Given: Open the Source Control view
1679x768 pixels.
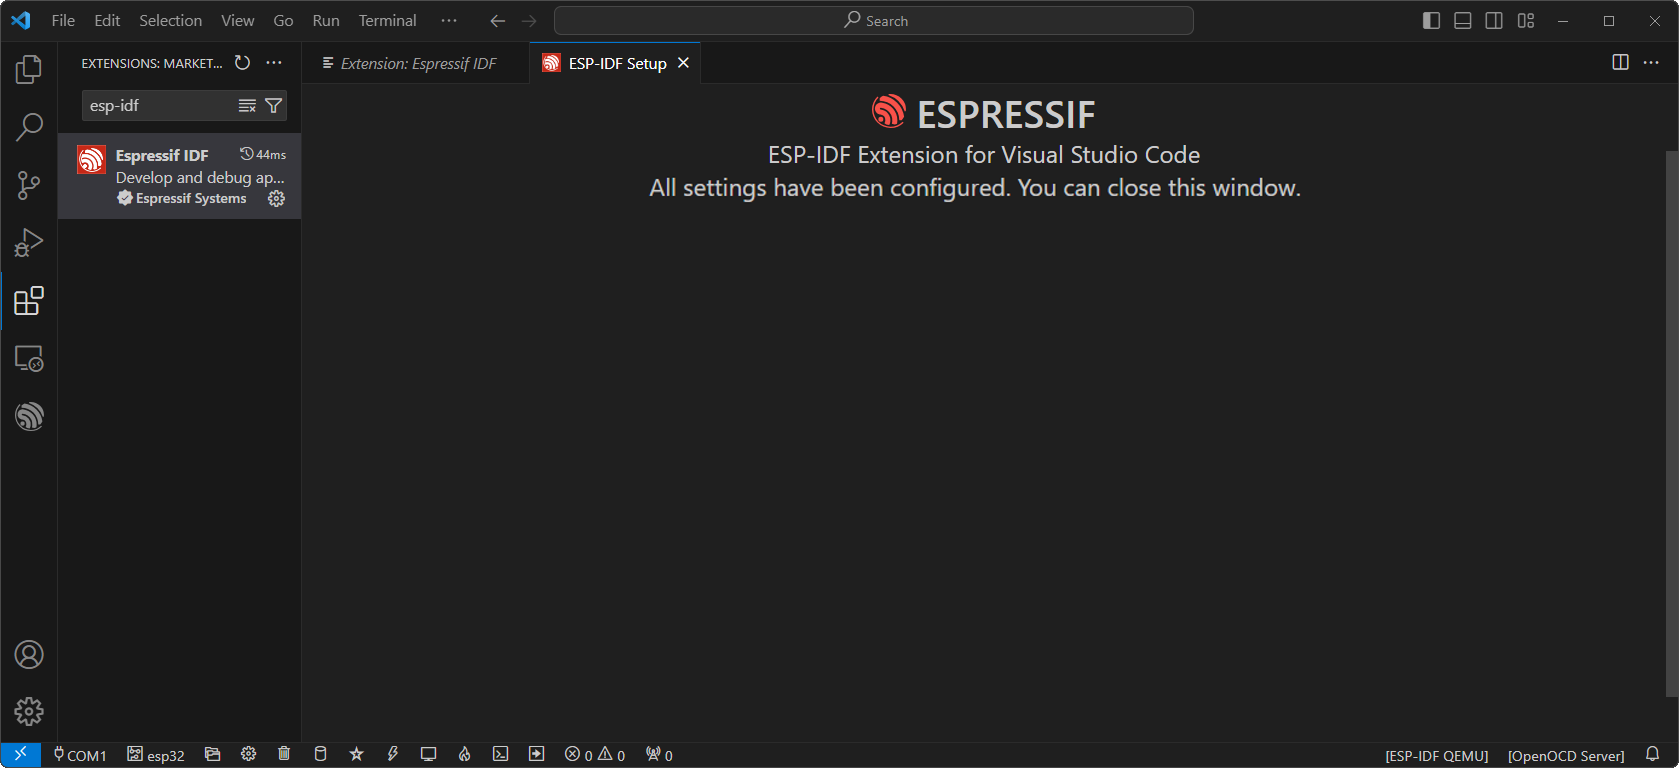Looking at the screenshot, I should point(29,185).
